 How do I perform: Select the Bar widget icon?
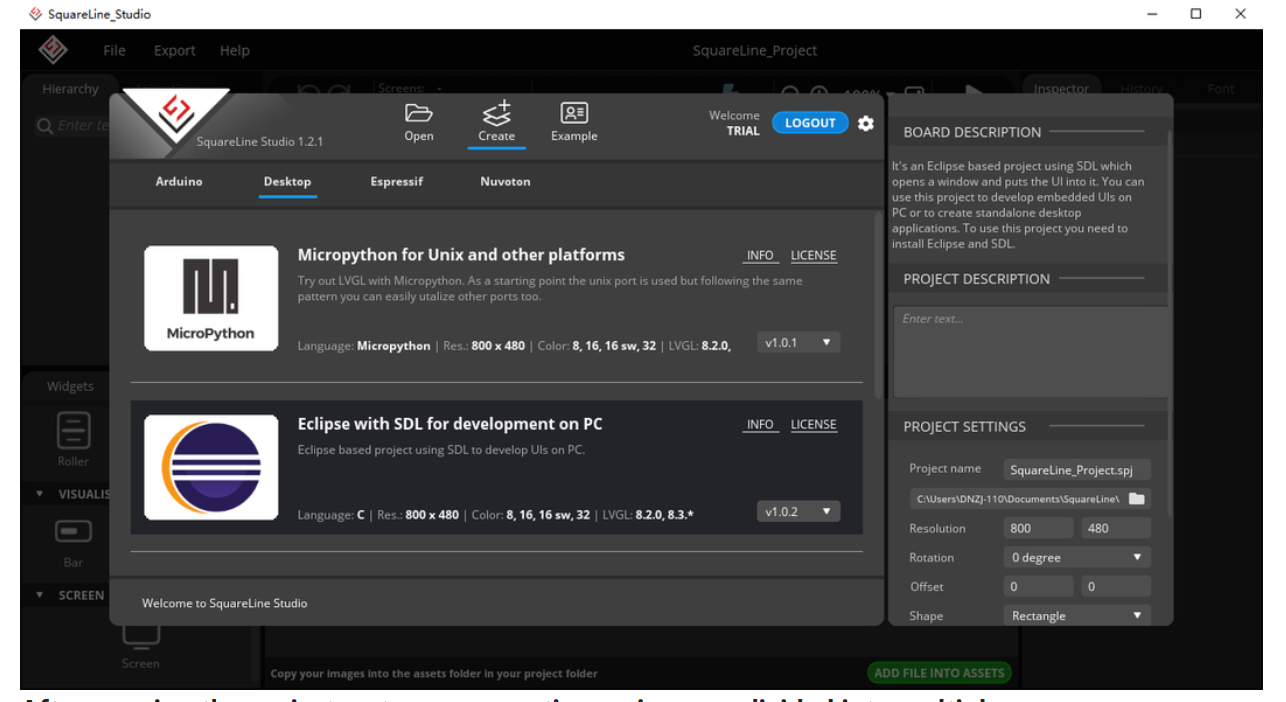click(73, 531)
